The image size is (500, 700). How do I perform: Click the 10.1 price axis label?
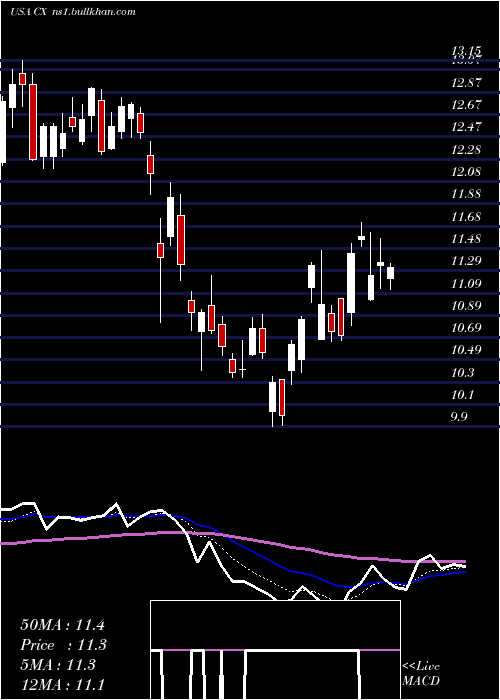(462, 395)
